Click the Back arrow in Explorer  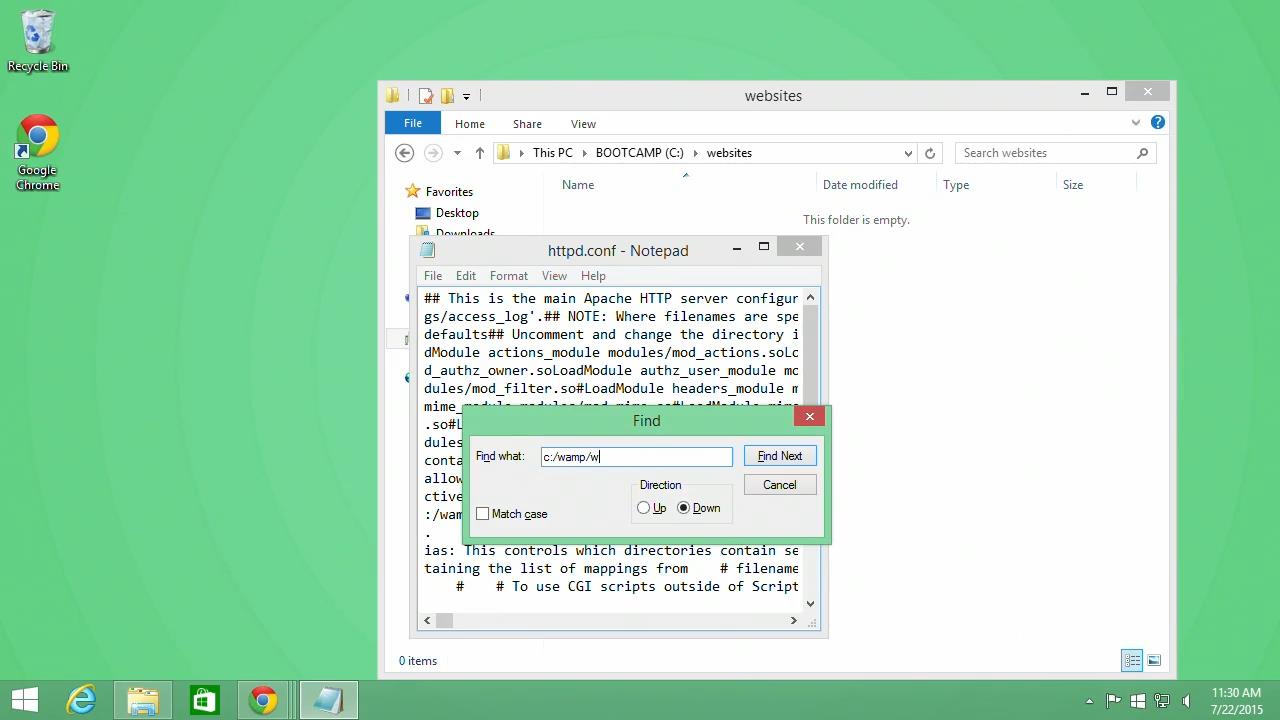(x=404, y=153)
